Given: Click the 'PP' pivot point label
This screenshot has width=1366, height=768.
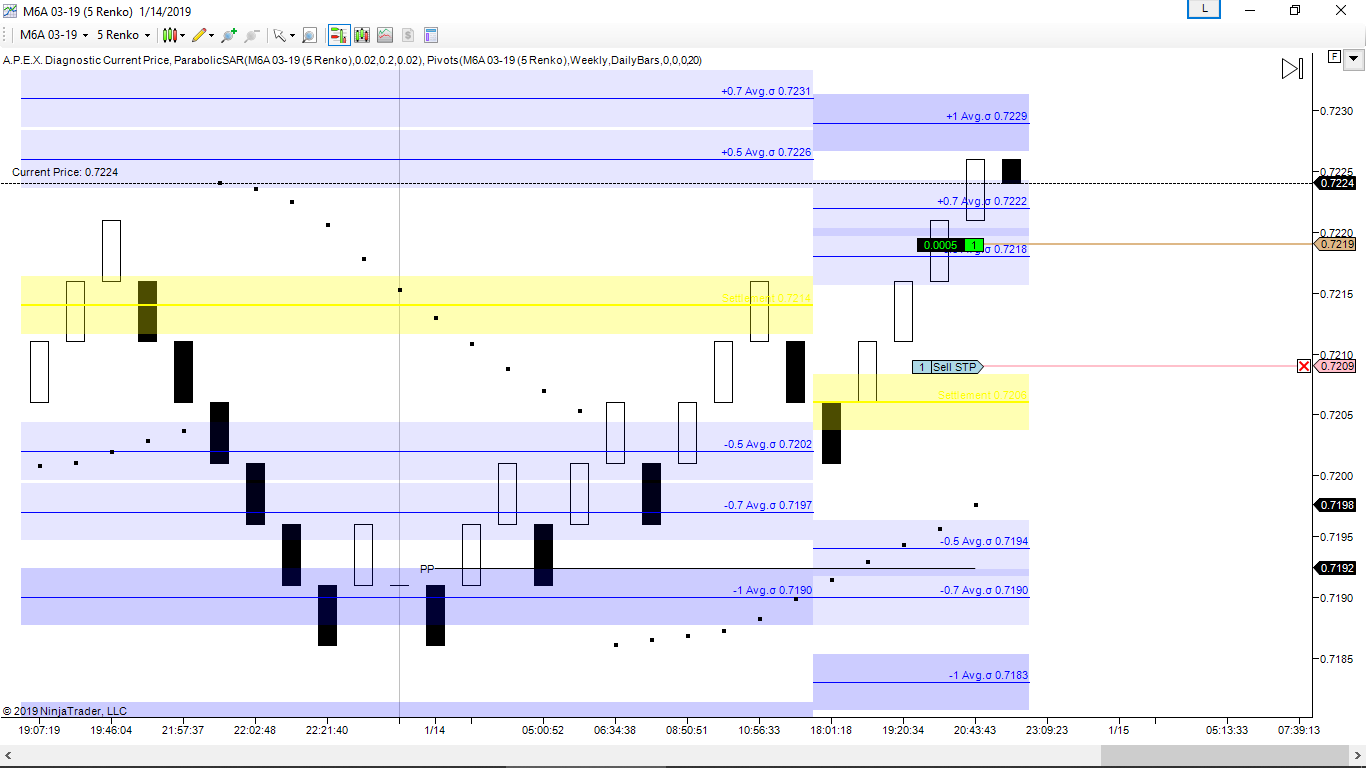Looking at the screenshot, I should [427, 569].
